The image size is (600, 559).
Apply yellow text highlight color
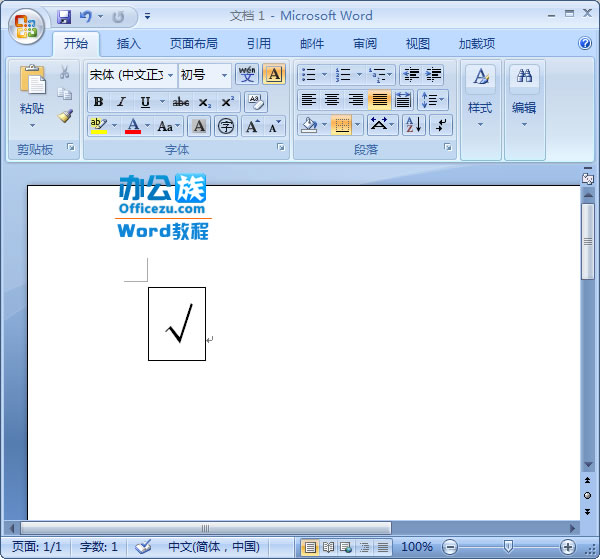[99, 126]
